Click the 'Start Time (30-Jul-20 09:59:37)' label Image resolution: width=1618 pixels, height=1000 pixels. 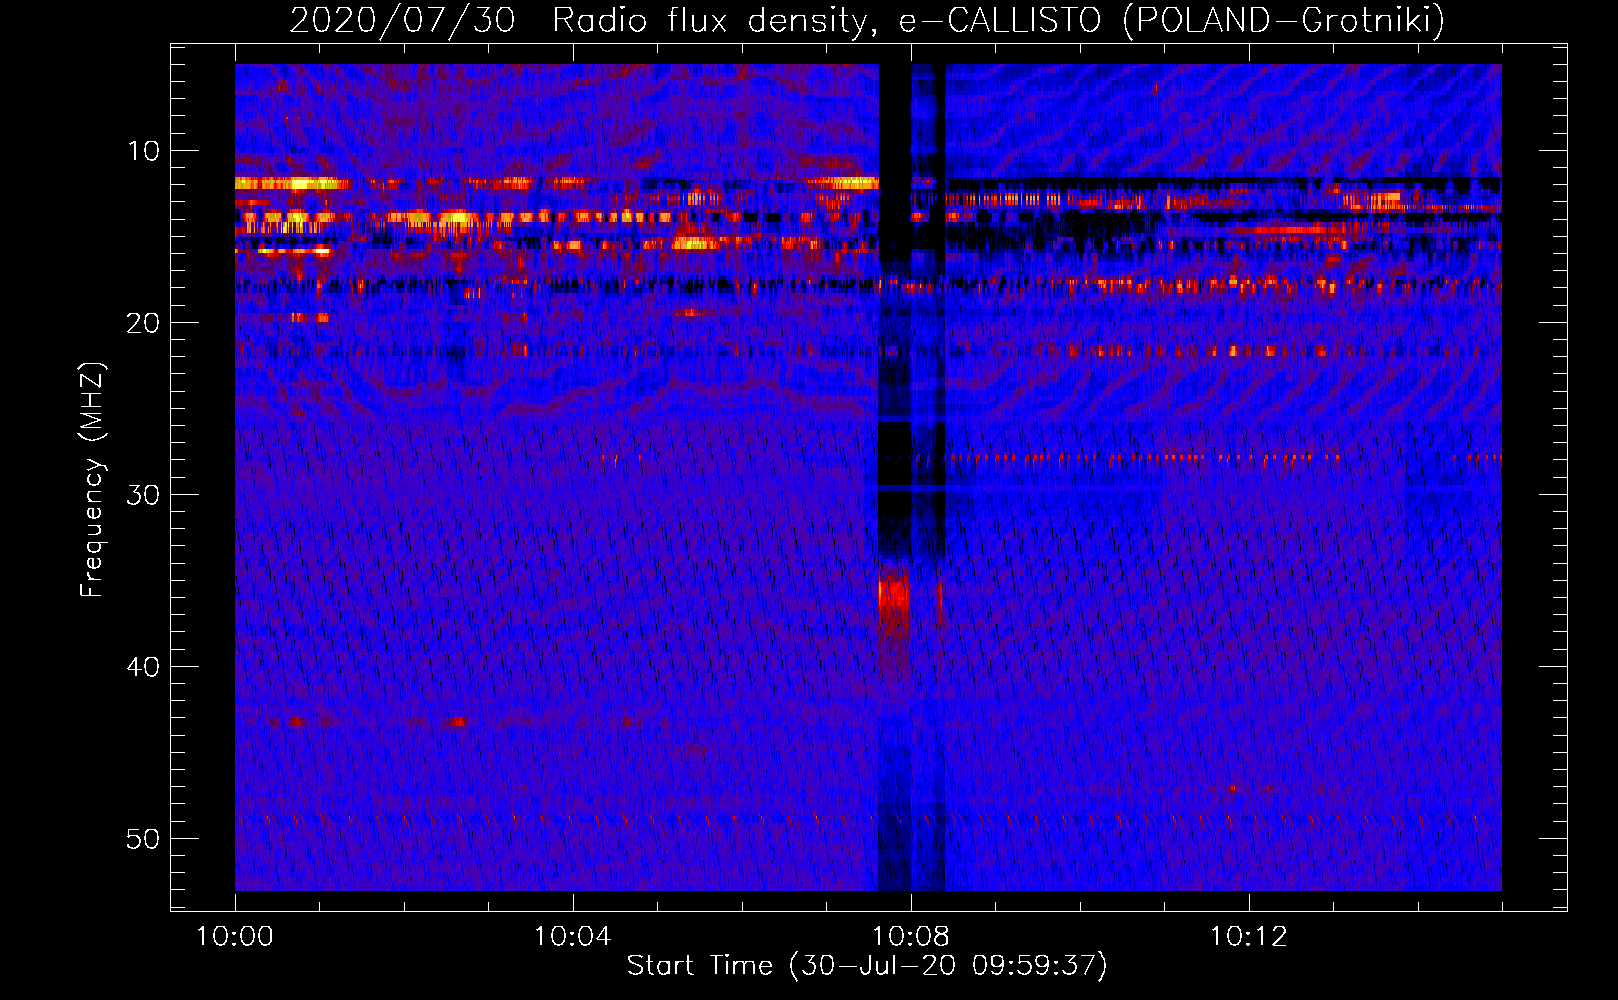[867, 966]
